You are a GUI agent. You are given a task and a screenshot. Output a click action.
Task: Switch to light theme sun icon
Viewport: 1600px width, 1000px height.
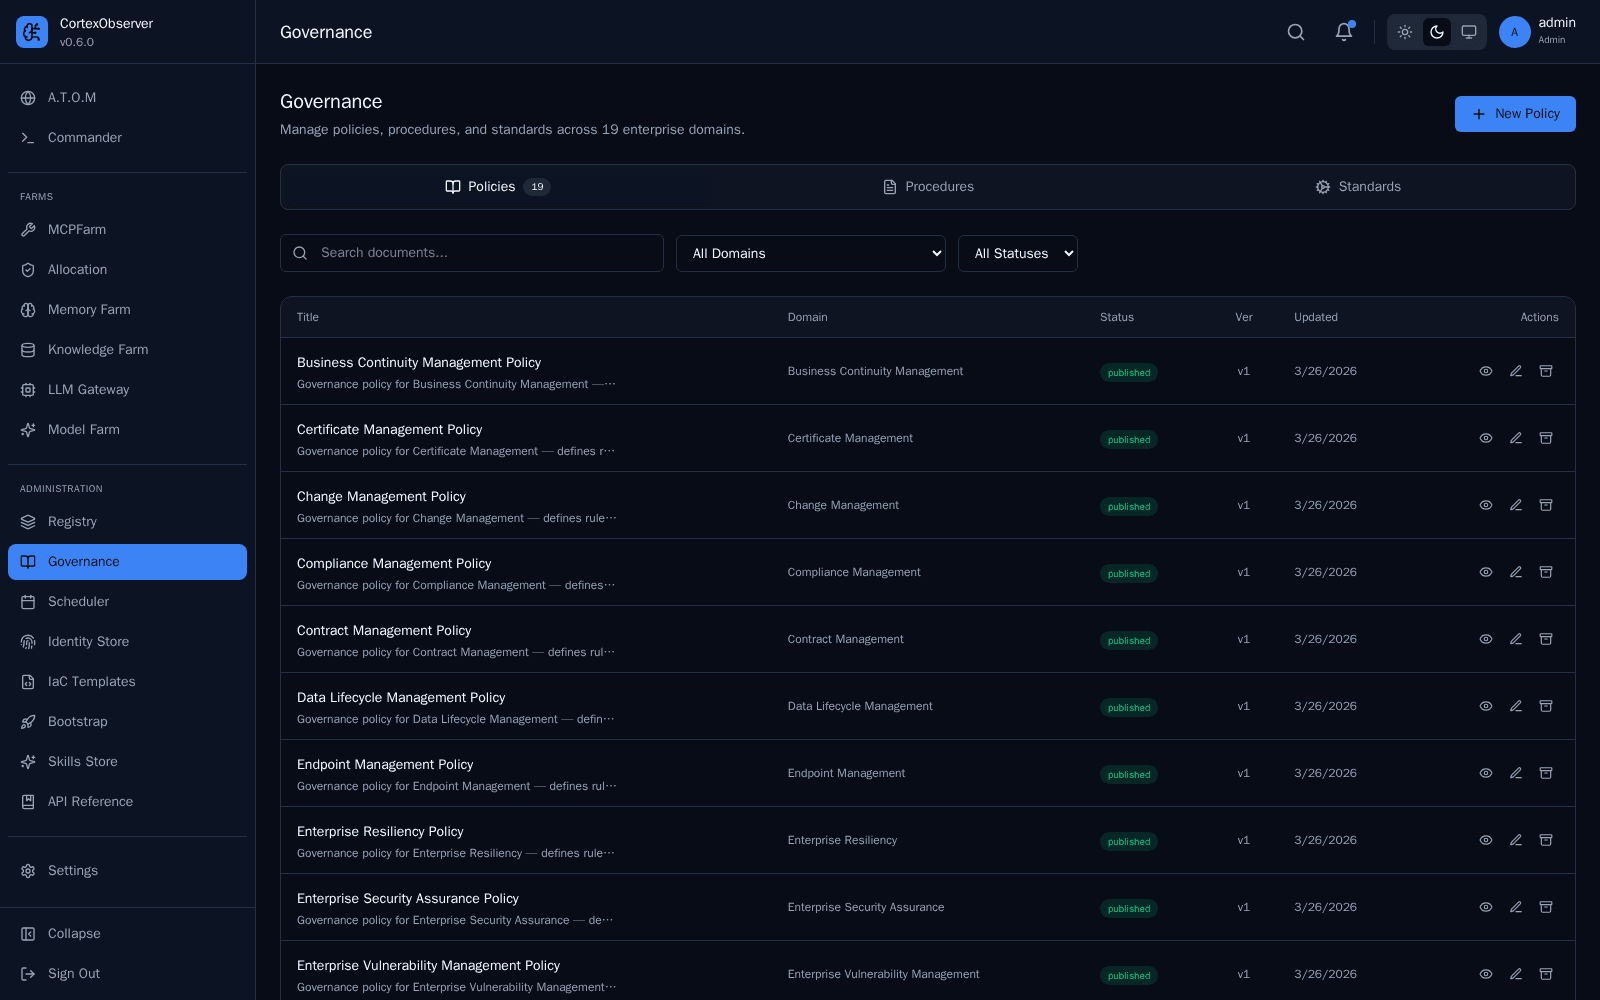point(1405,32)
